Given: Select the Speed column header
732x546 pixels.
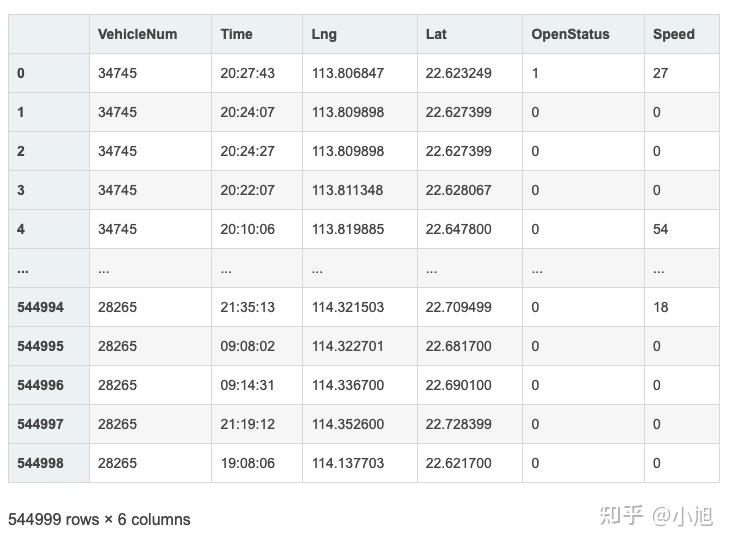Looking at the screenshot, I should pyautogui.click(x=673, y=34).
